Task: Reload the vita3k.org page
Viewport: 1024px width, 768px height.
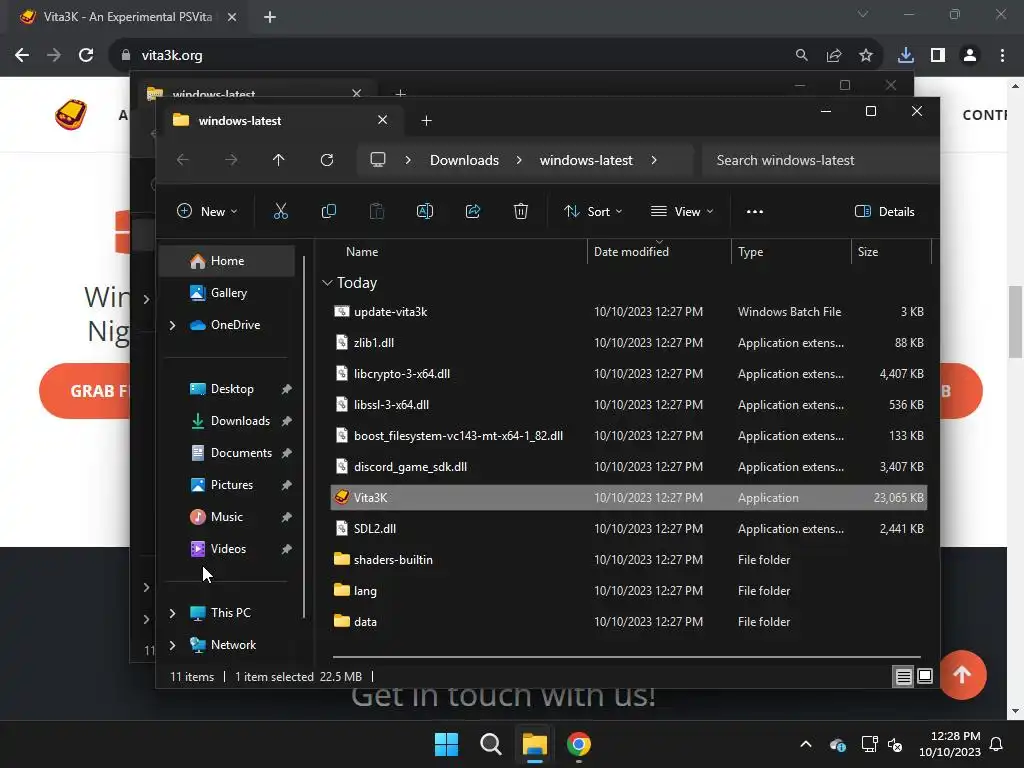Action: point(86,56)
